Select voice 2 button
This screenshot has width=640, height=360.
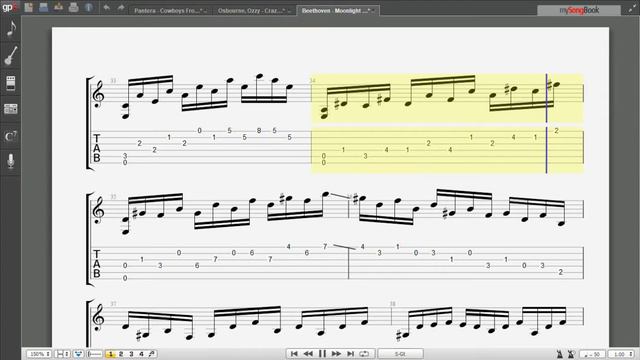pyautogui.click(x=121, y=354)
